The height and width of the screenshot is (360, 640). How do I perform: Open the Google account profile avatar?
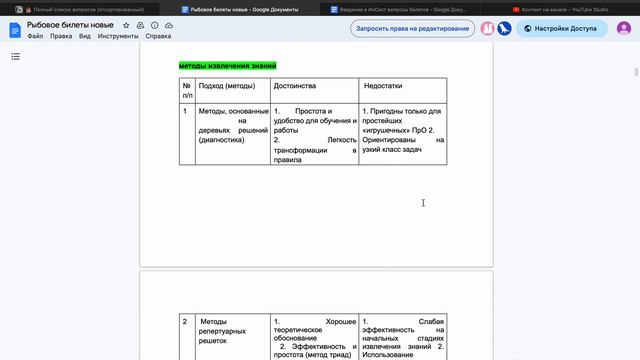[x=624, y=29]
